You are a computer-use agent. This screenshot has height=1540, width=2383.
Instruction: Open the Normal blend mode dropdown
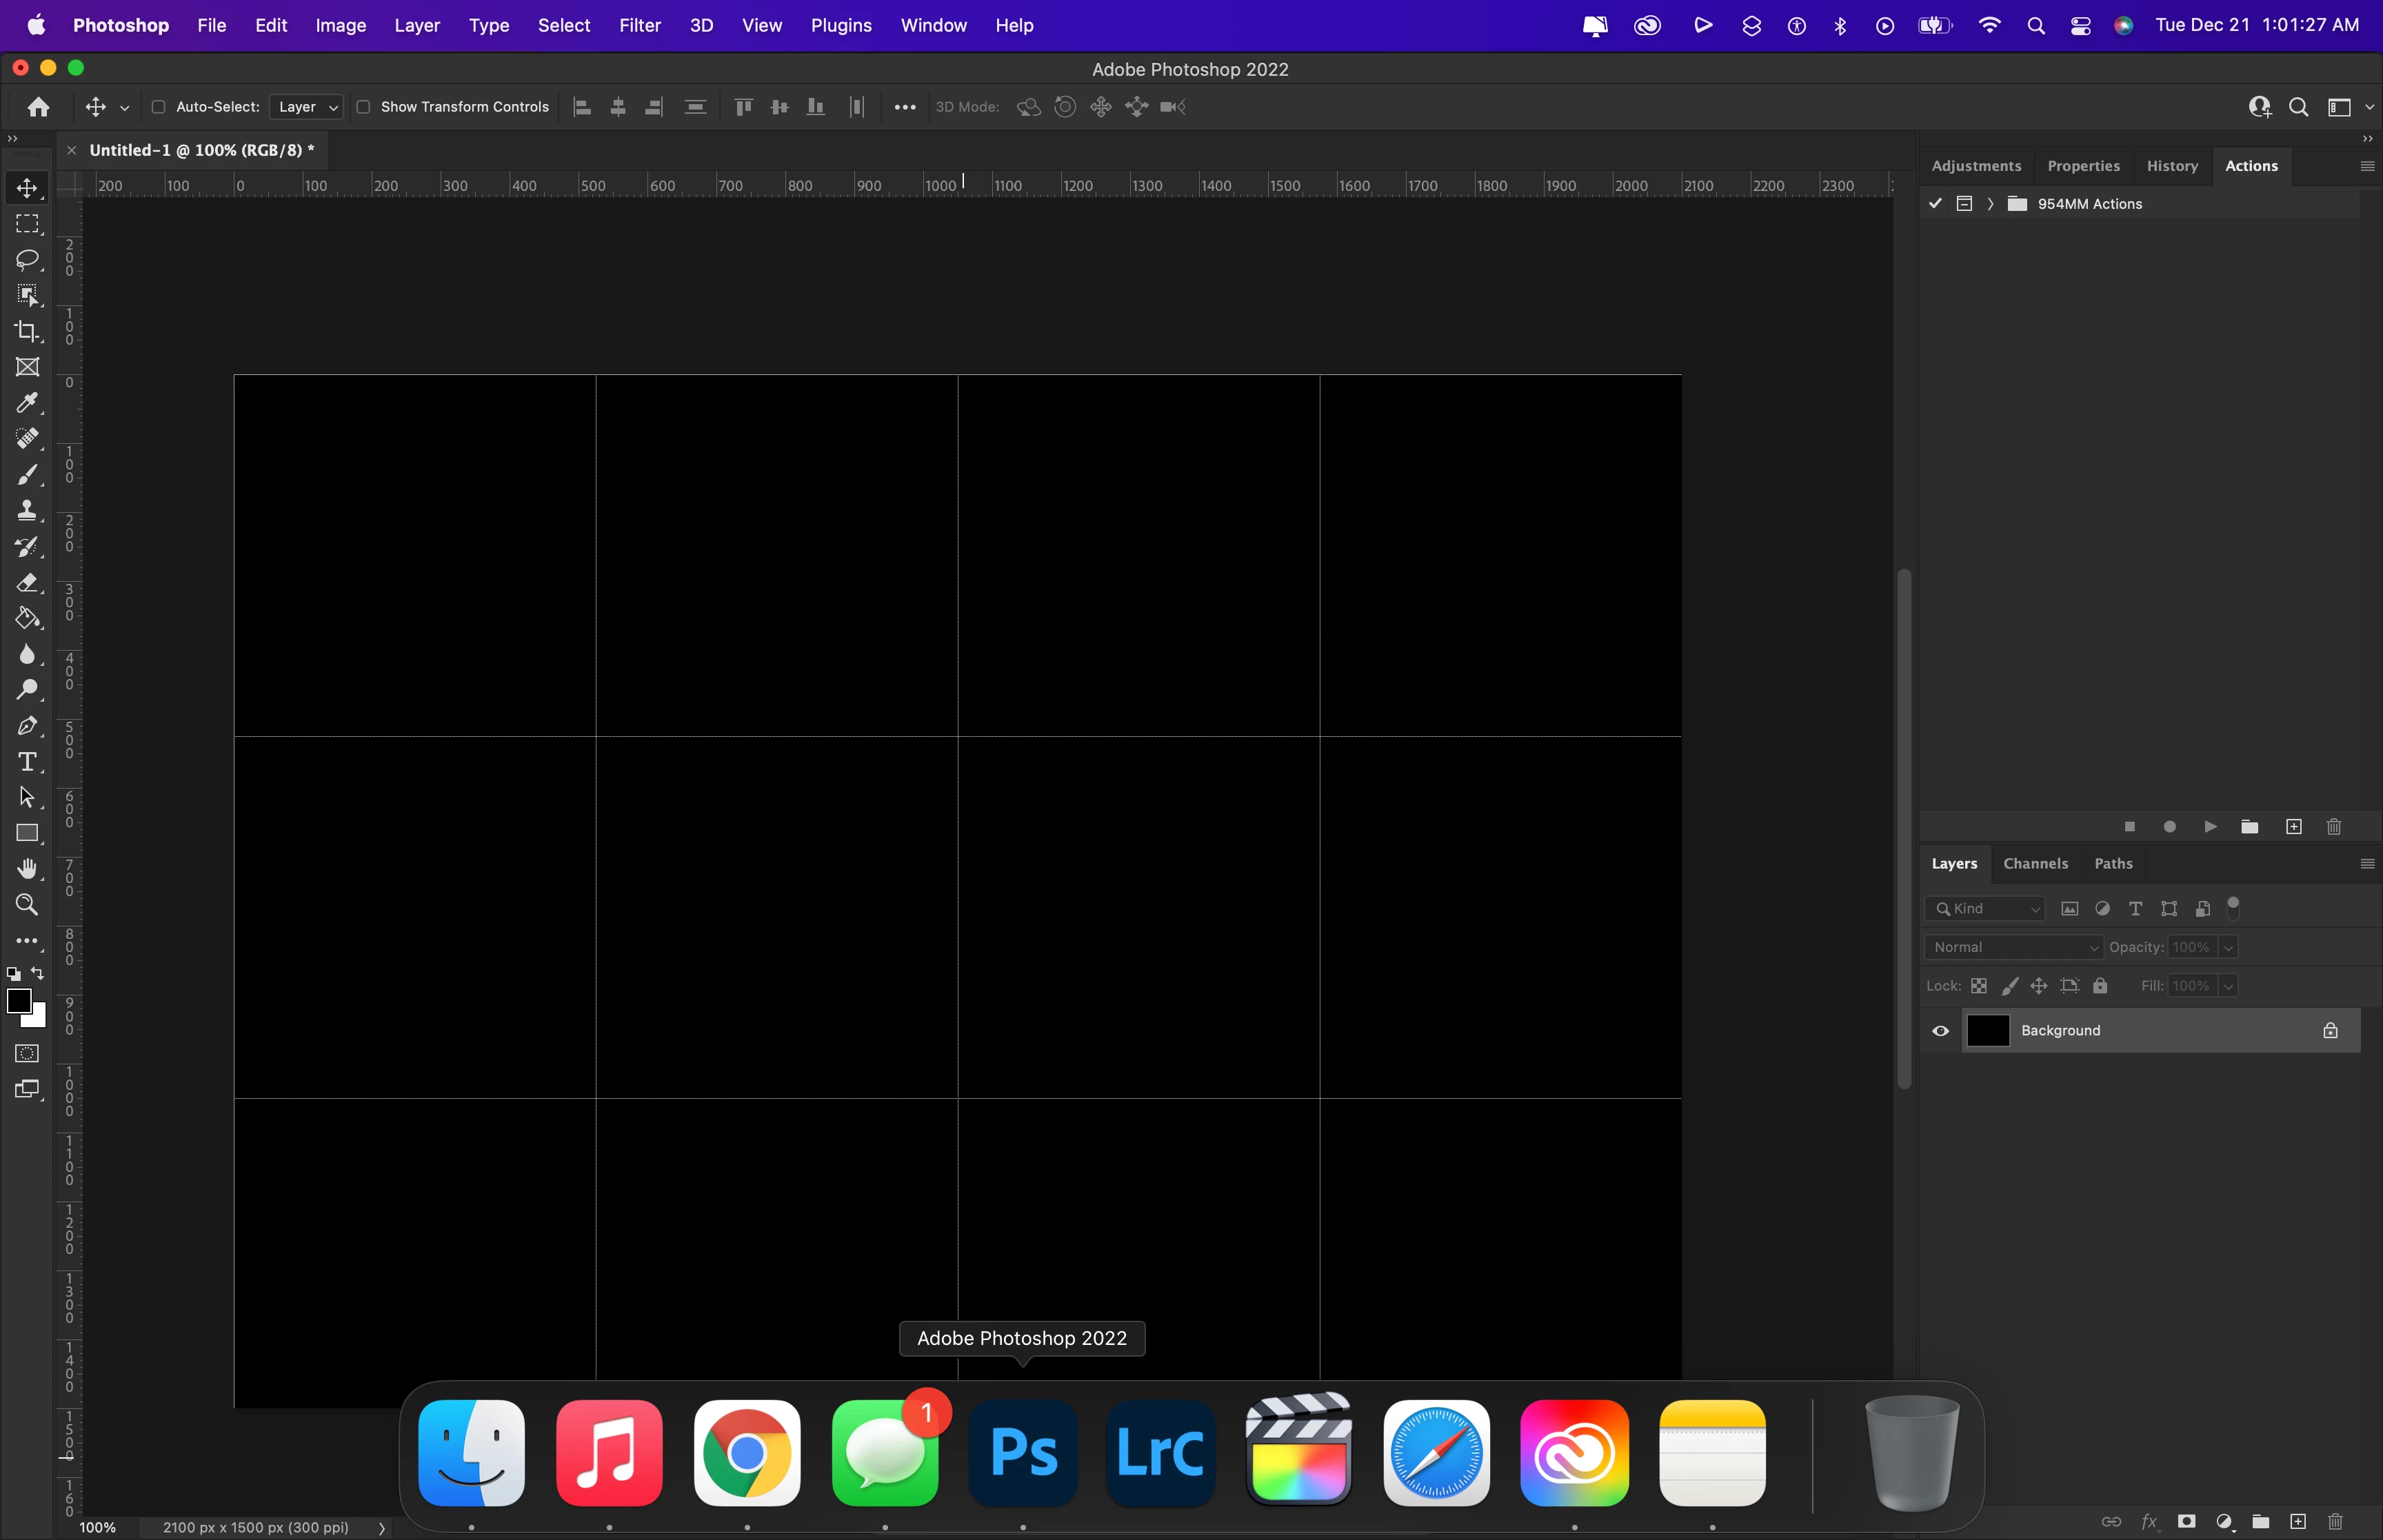click(2013, 947)
